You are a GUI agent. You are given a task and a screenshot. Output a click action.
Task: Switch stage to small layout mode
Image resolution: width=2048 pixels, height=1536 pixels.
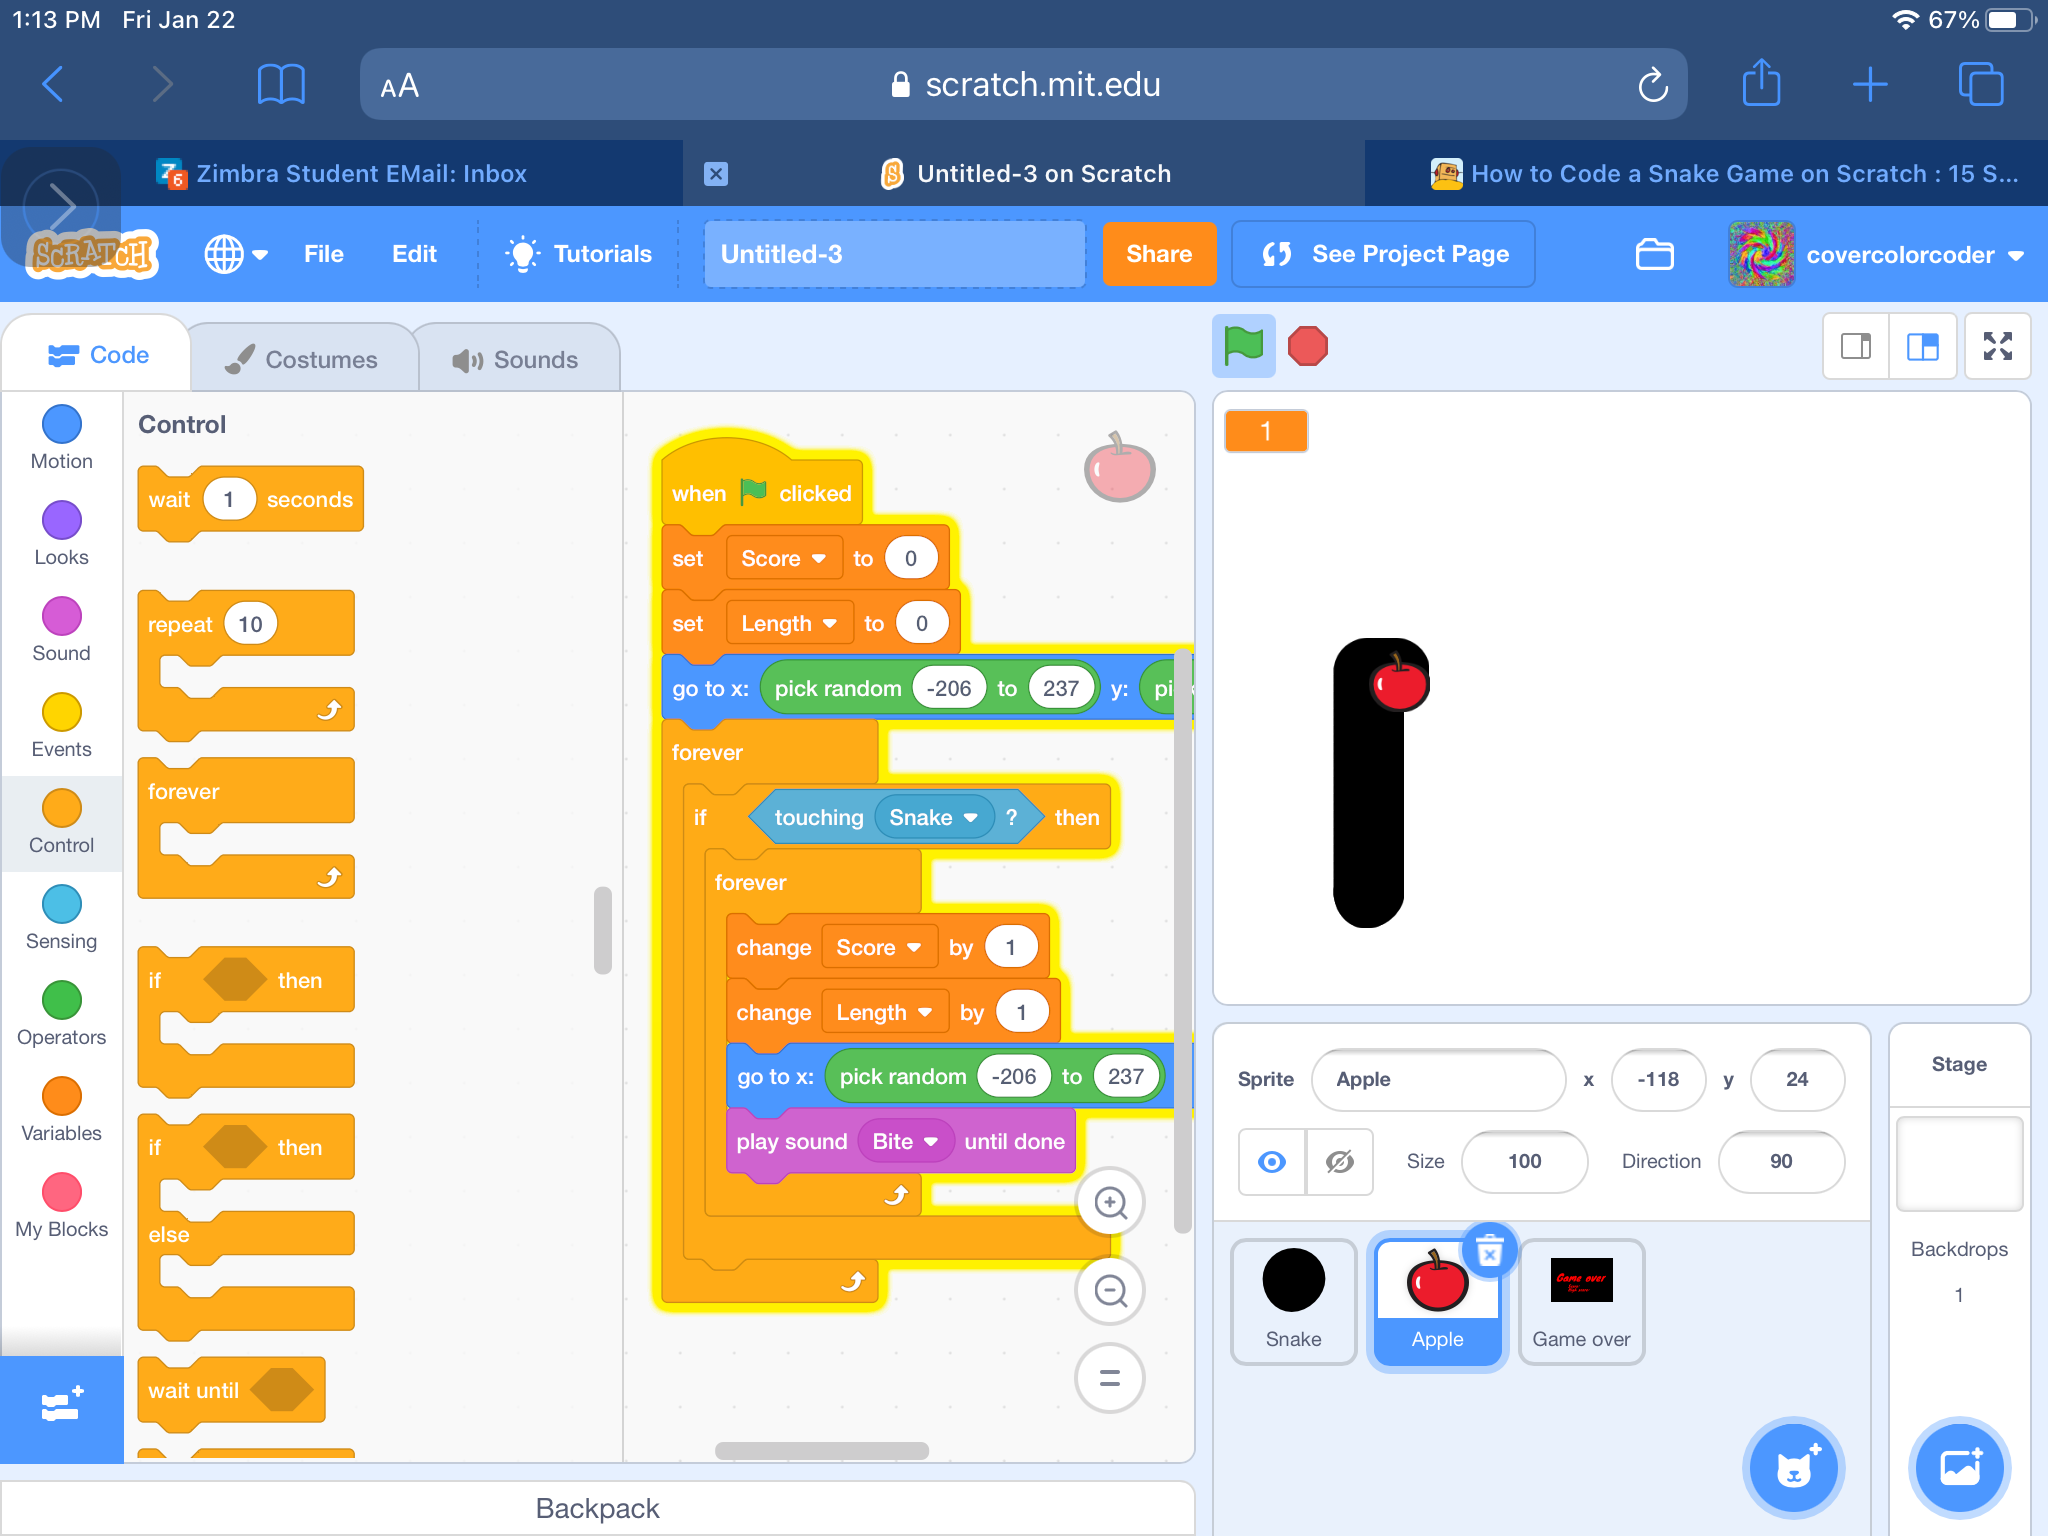[1856, 347]
